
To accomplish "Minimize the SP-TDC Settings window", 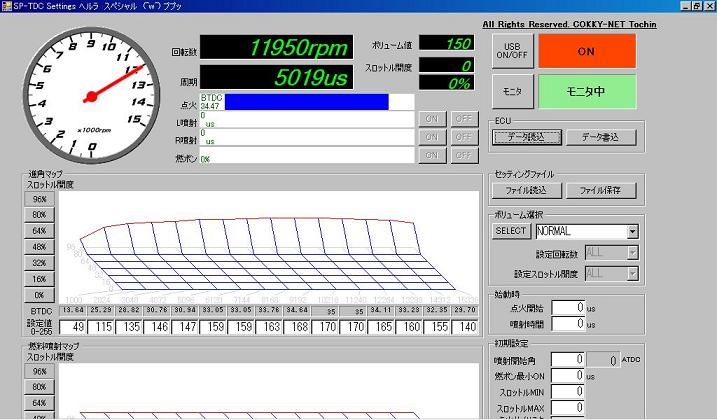I will click(686, 6).
